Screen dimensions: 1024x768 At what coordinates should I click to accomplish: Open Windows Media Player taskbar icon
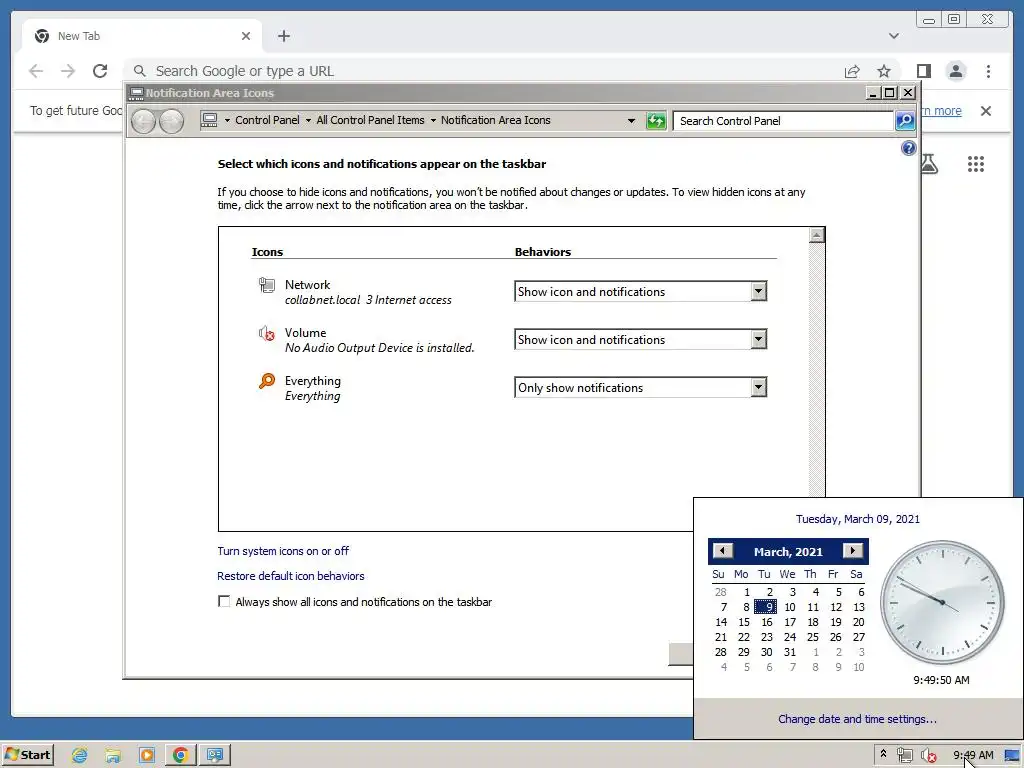[147, 756]
